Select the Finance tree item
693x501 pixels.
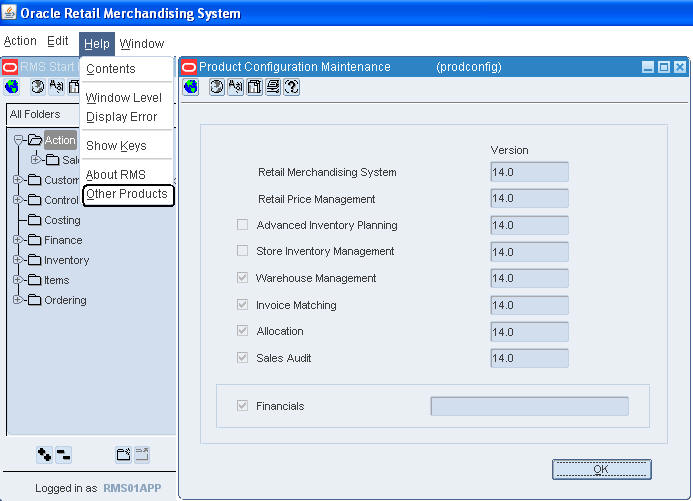coord(63,240)
